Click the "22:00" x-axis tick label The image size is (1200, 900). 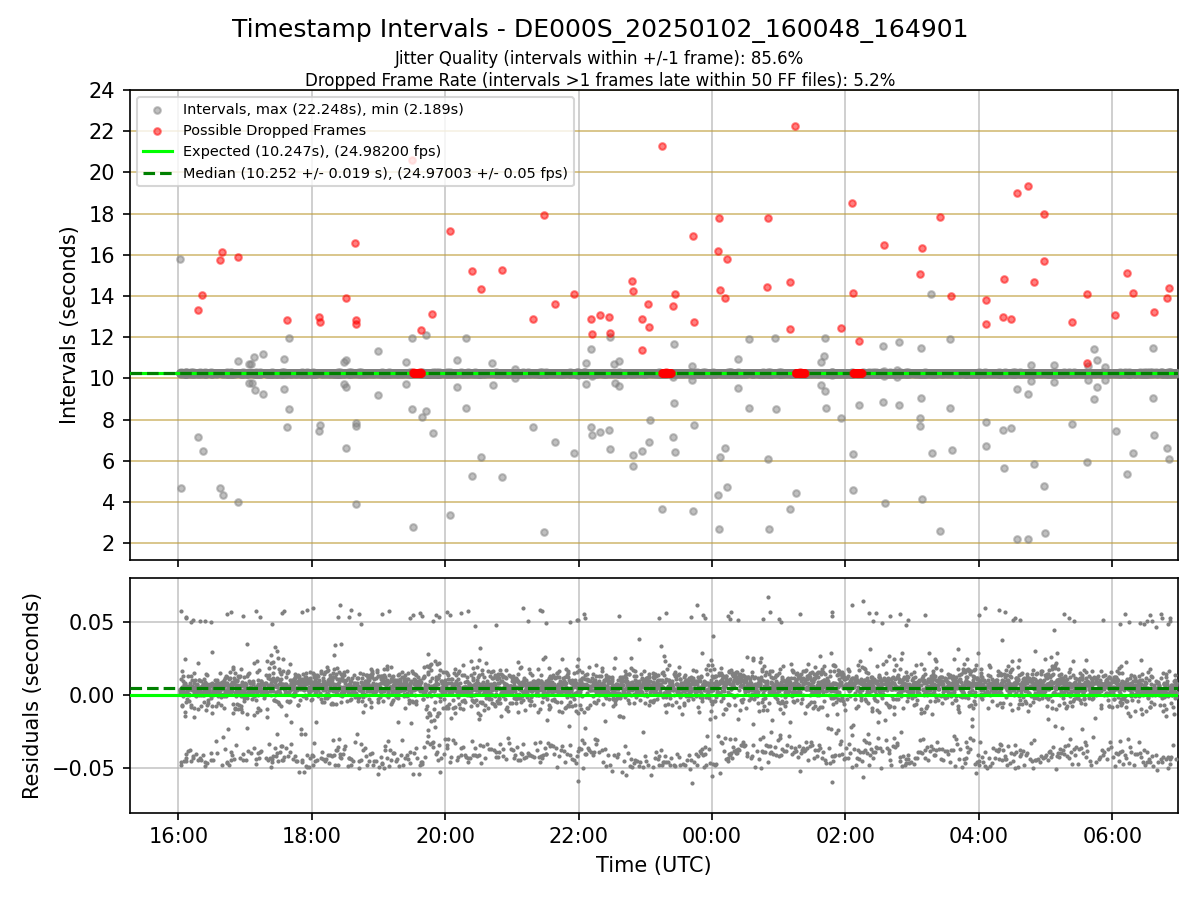(x=578, y=834)
